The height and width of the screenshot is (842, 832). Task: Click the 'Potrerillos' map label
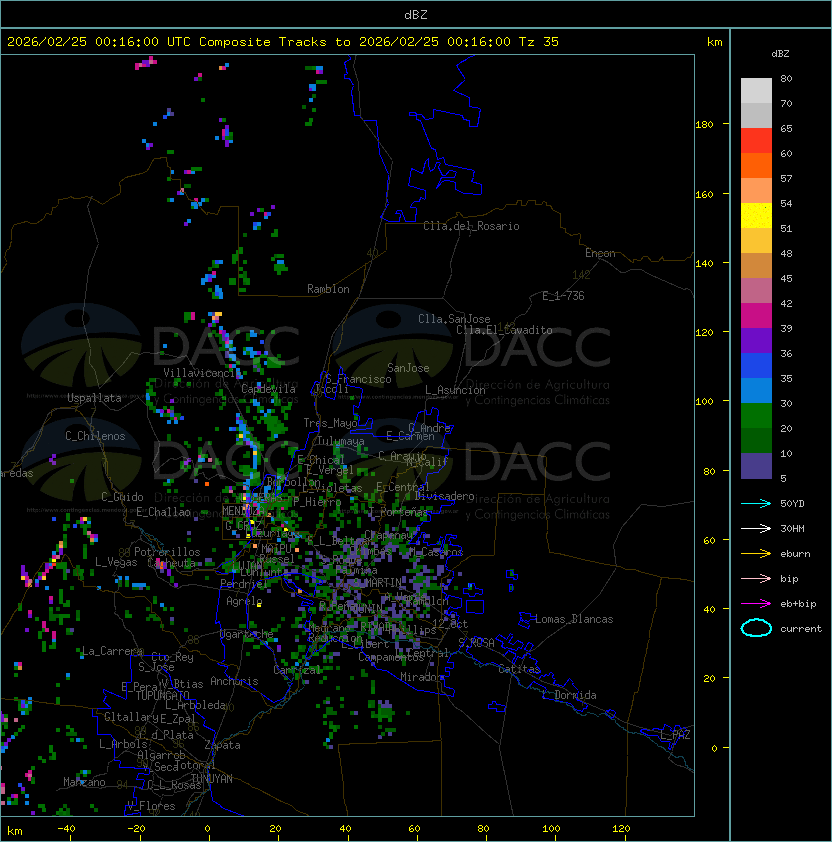(x=167, y=552)
